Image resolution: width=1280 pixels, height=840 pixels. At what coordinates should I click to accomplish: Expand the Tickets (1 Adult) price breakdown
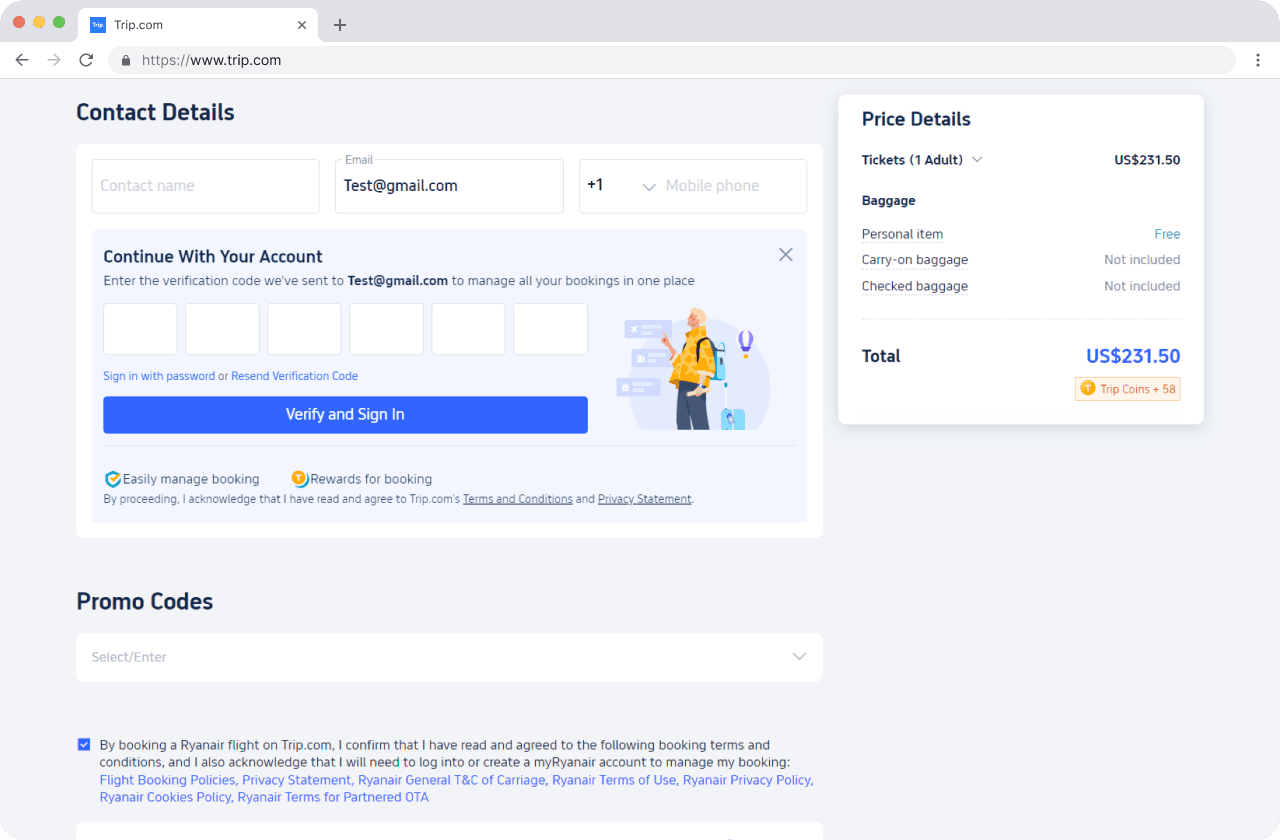[x=977, y=160]
